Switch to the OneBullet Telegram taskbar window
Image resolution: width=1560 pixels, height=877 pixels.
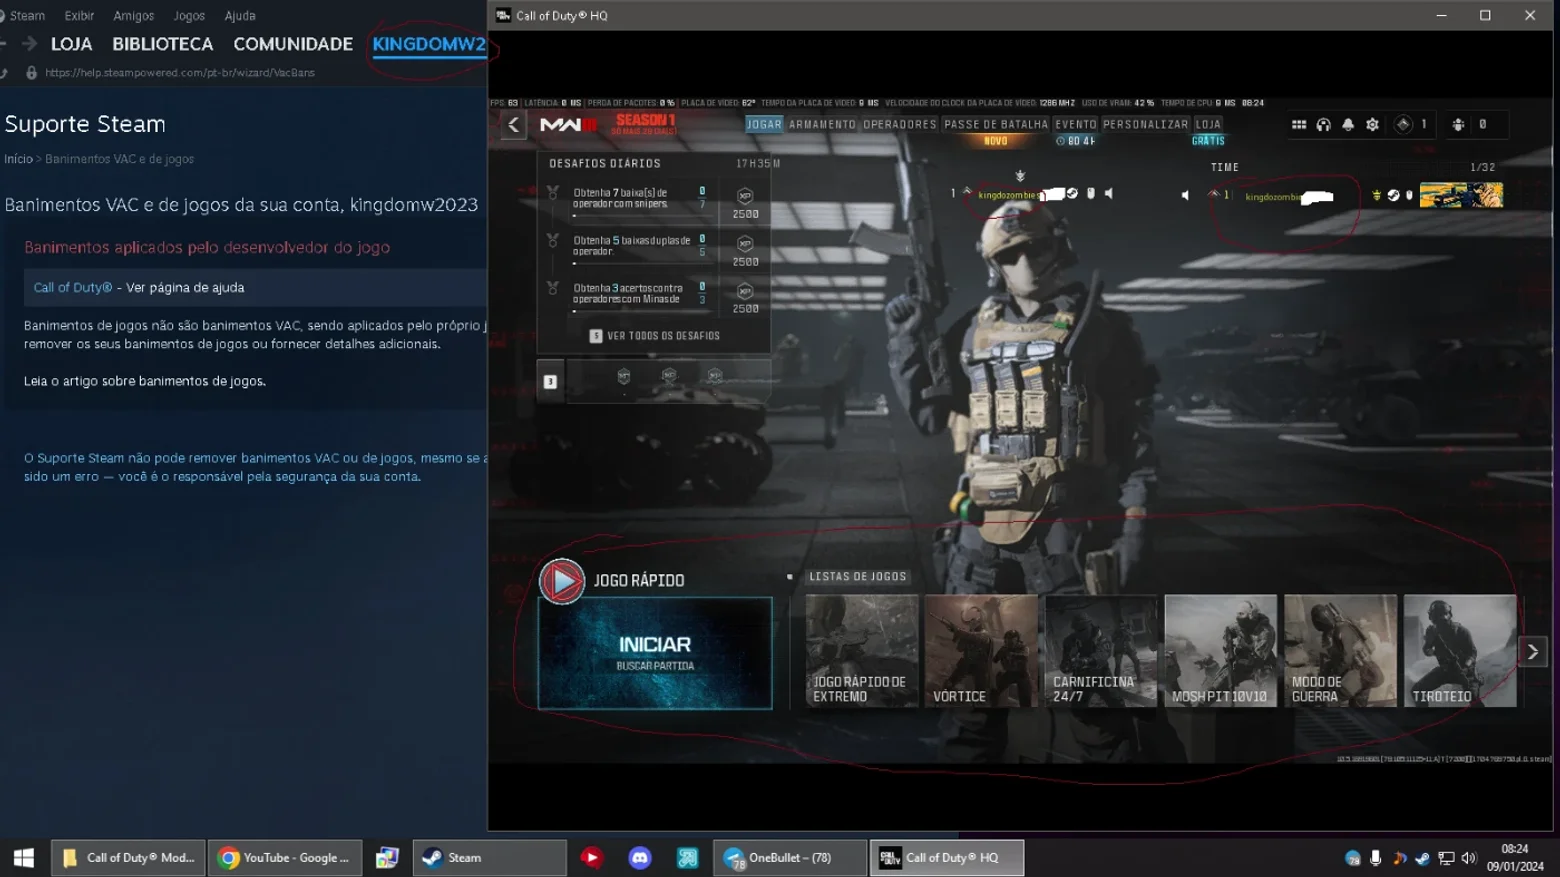[790, 858]
